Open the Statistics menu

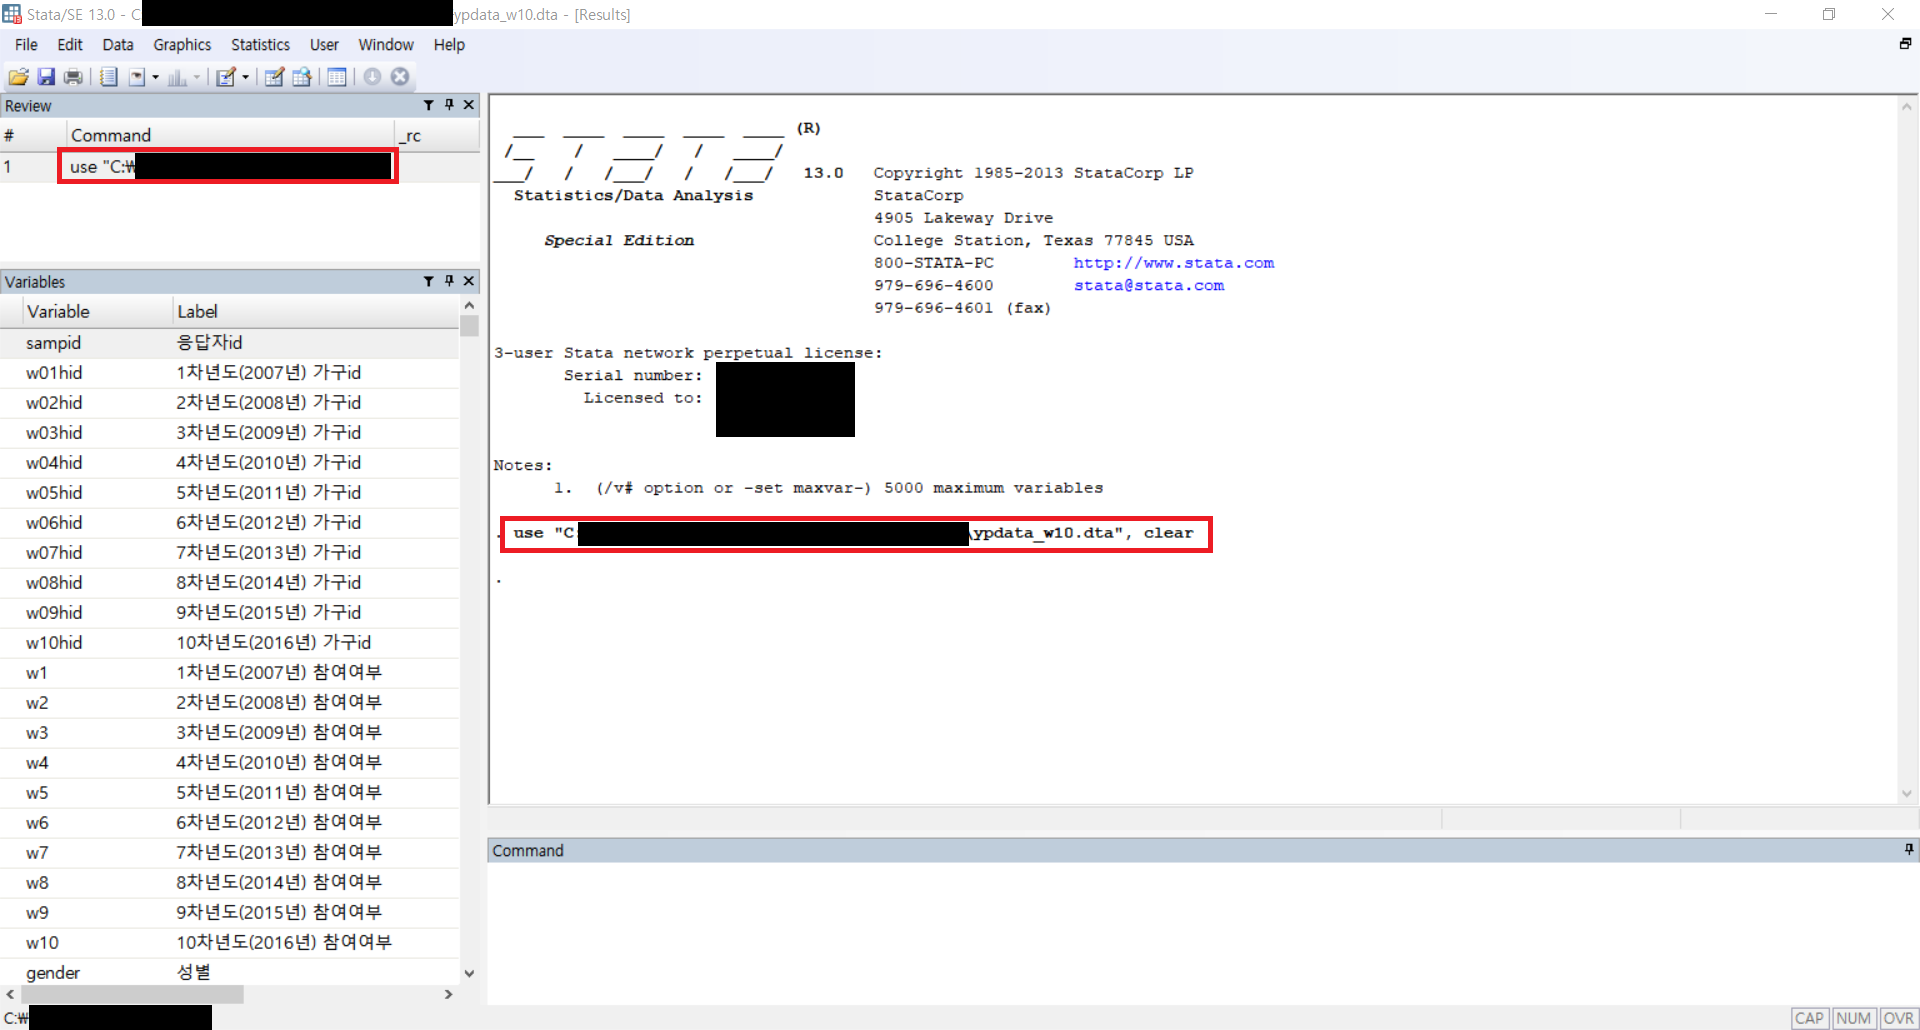click(x=260, y=45)
